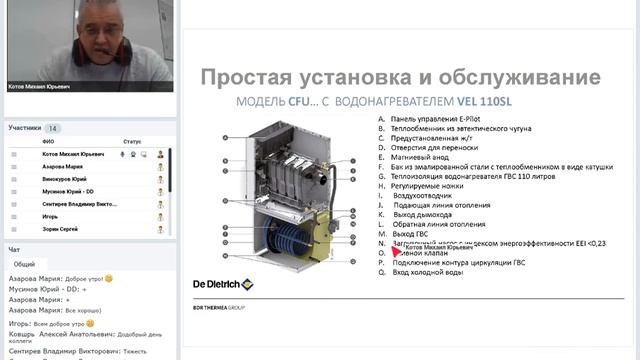Sort by the Статус column header
This screenshot has height=360, width=640.
(x=132, y=142)
